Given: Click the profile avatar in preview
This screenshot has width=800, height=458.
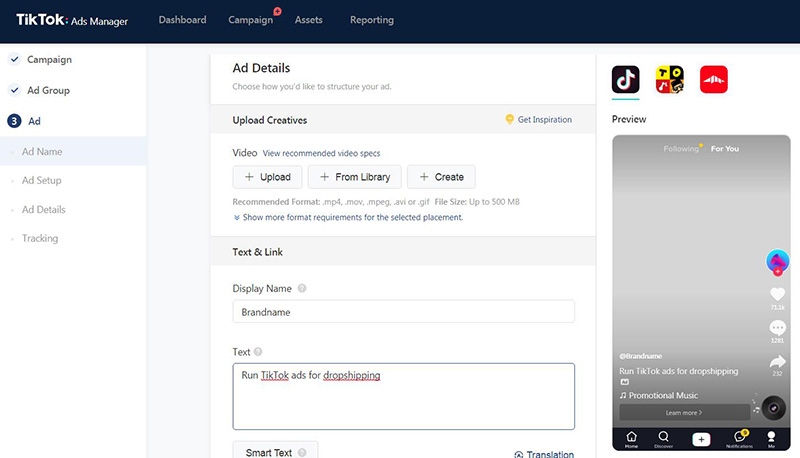Looking at the screenshot, I should tap(778, 261).
